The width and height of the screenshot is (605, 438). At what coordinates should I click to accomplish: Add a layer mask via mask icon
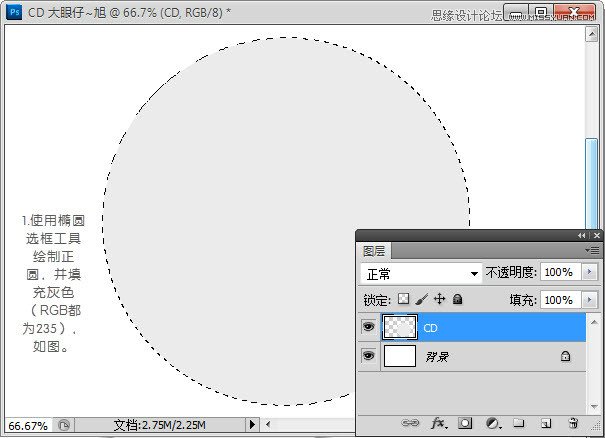tap(465, 423)
